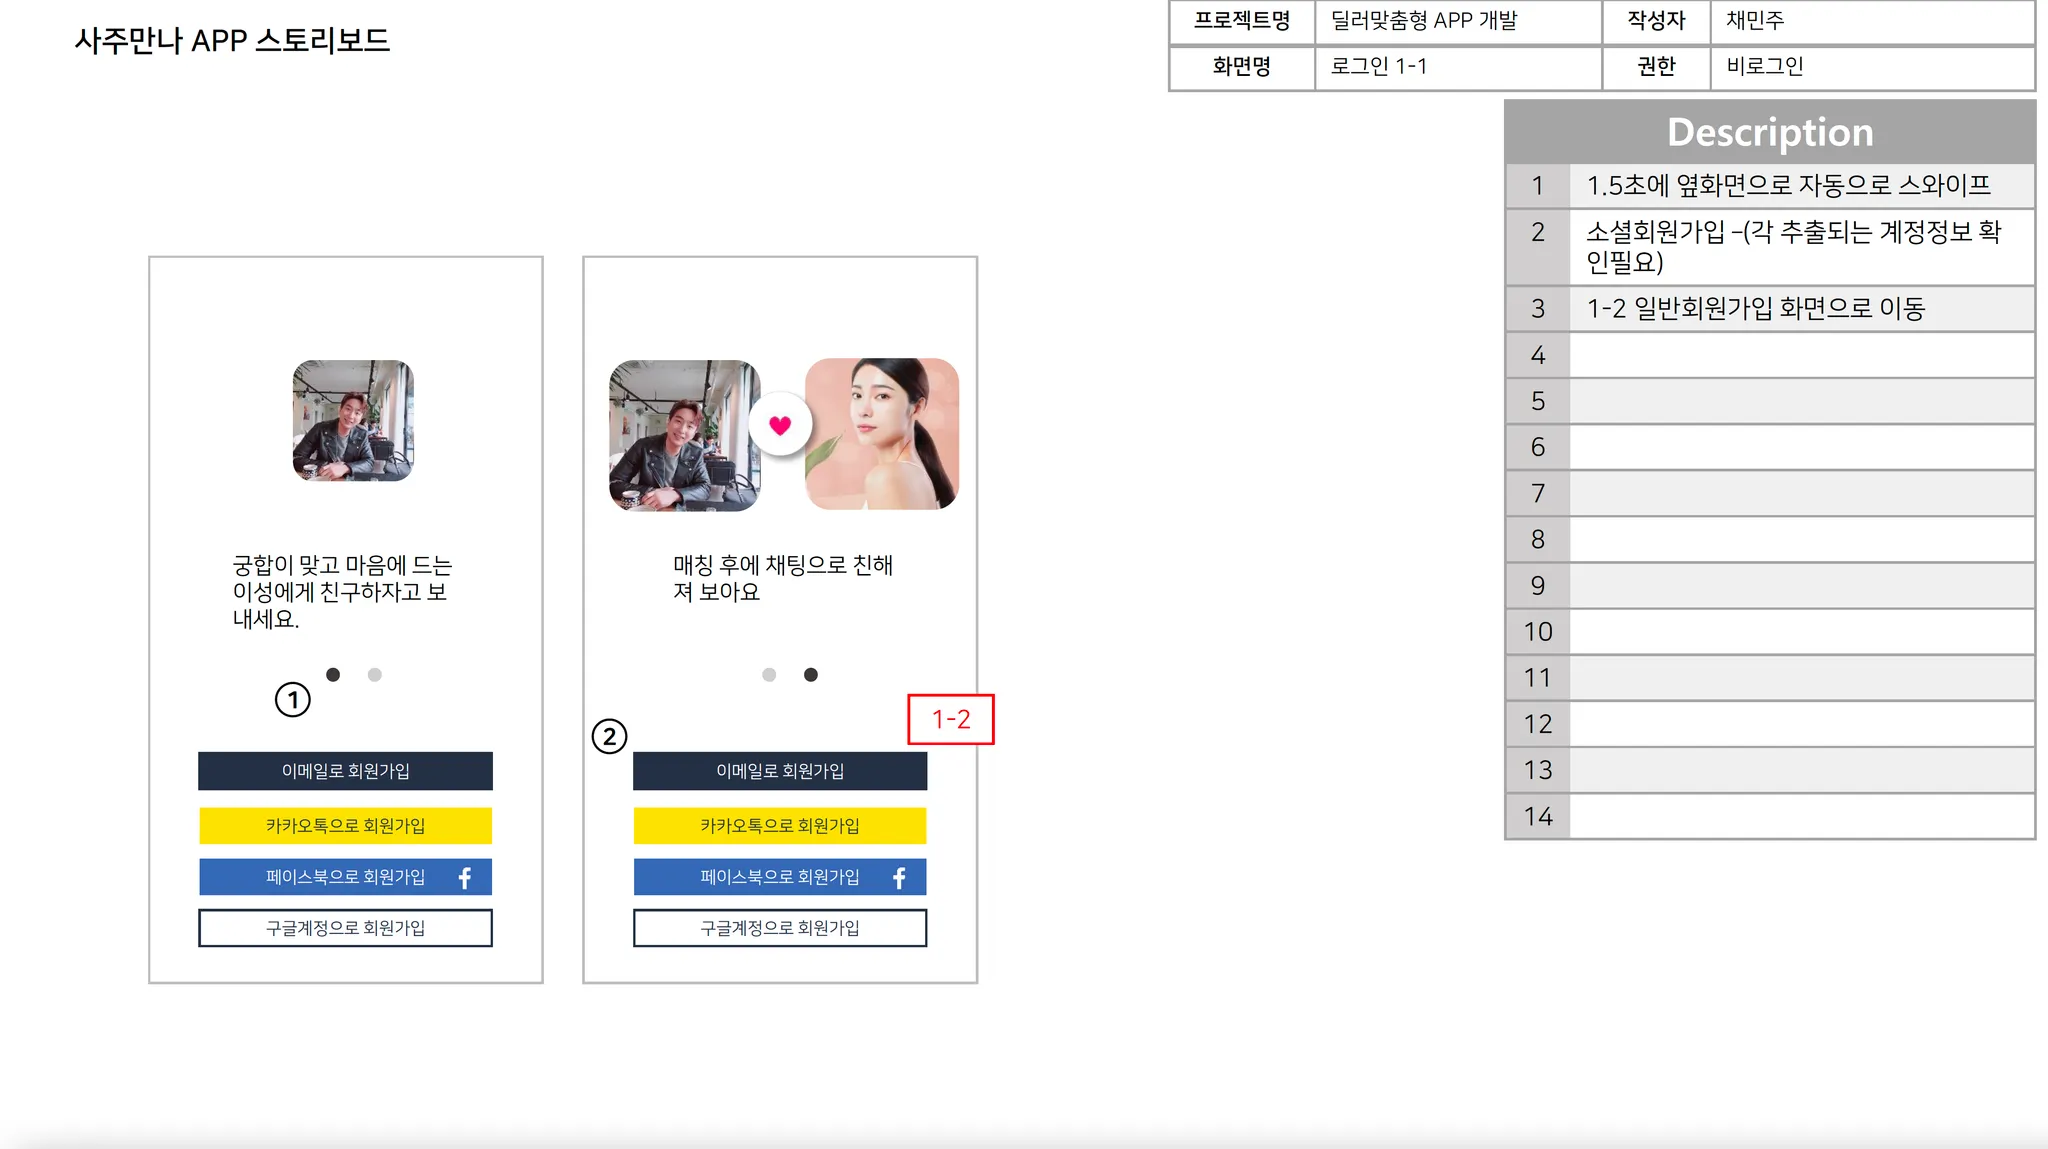Select second page dot on left screen

[375, 675]
